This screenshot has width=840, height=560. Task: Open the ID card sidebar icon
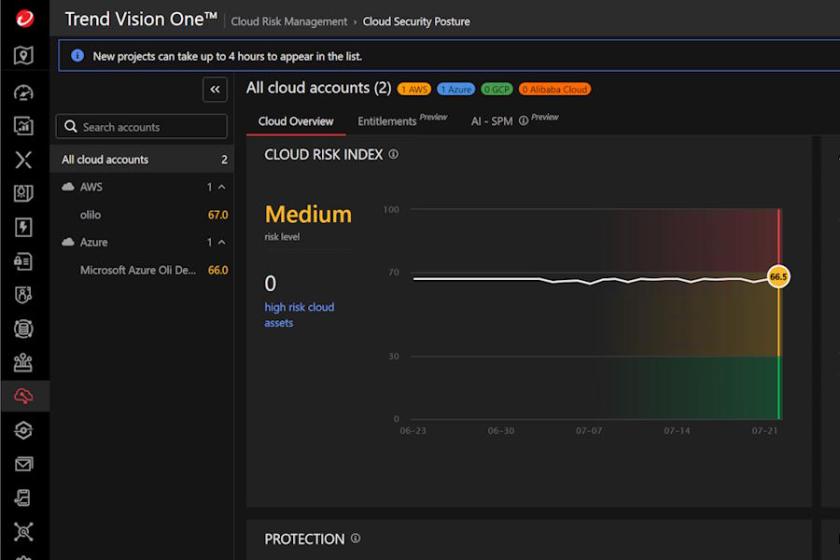[24, 261]
